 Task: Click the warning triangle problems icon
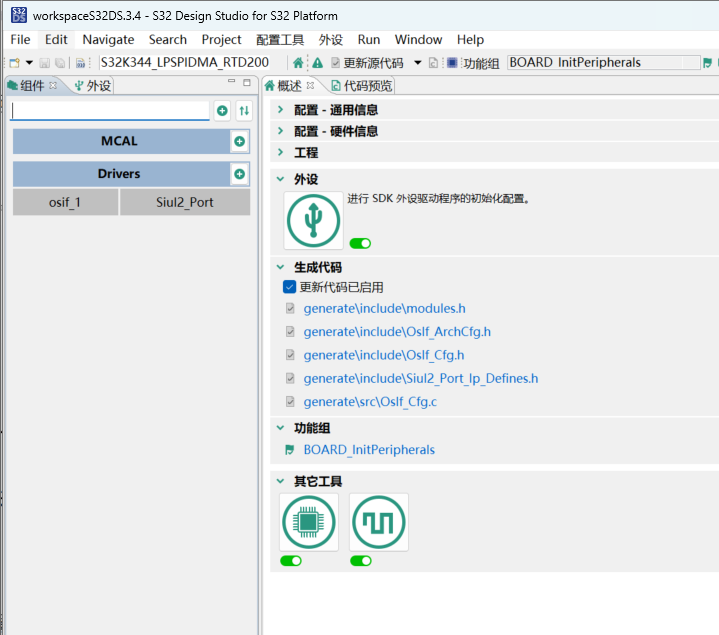[317, 63]
